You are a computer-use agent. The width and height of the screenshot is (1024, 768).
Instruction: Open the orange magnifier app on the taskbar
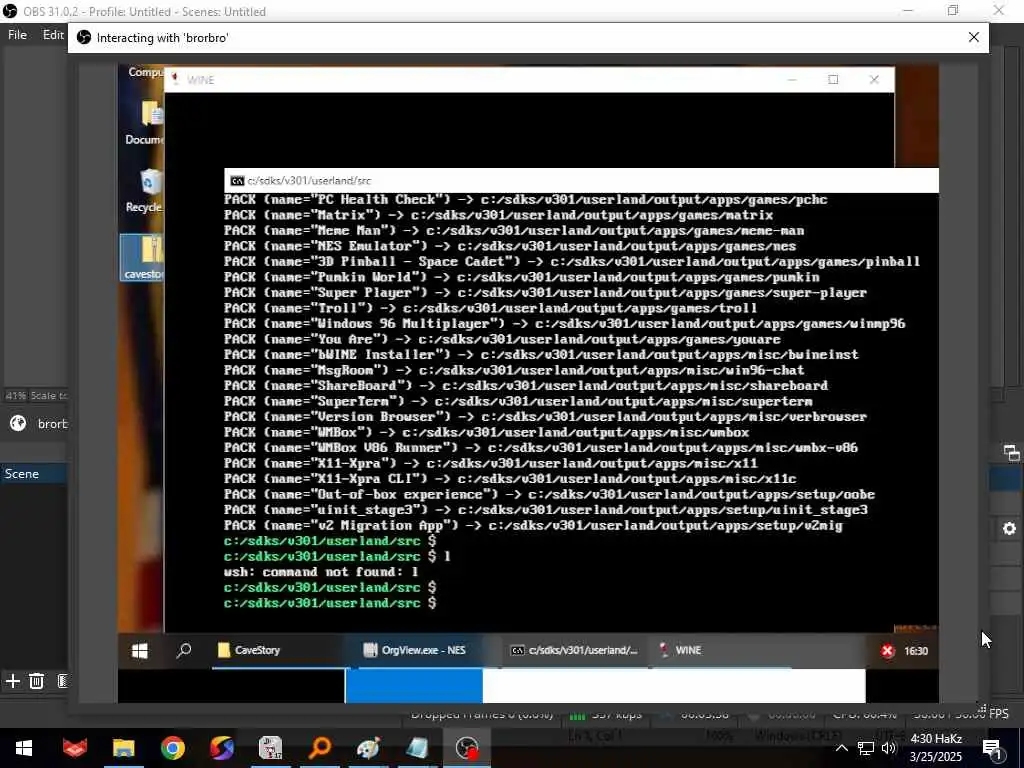[319, 748]
